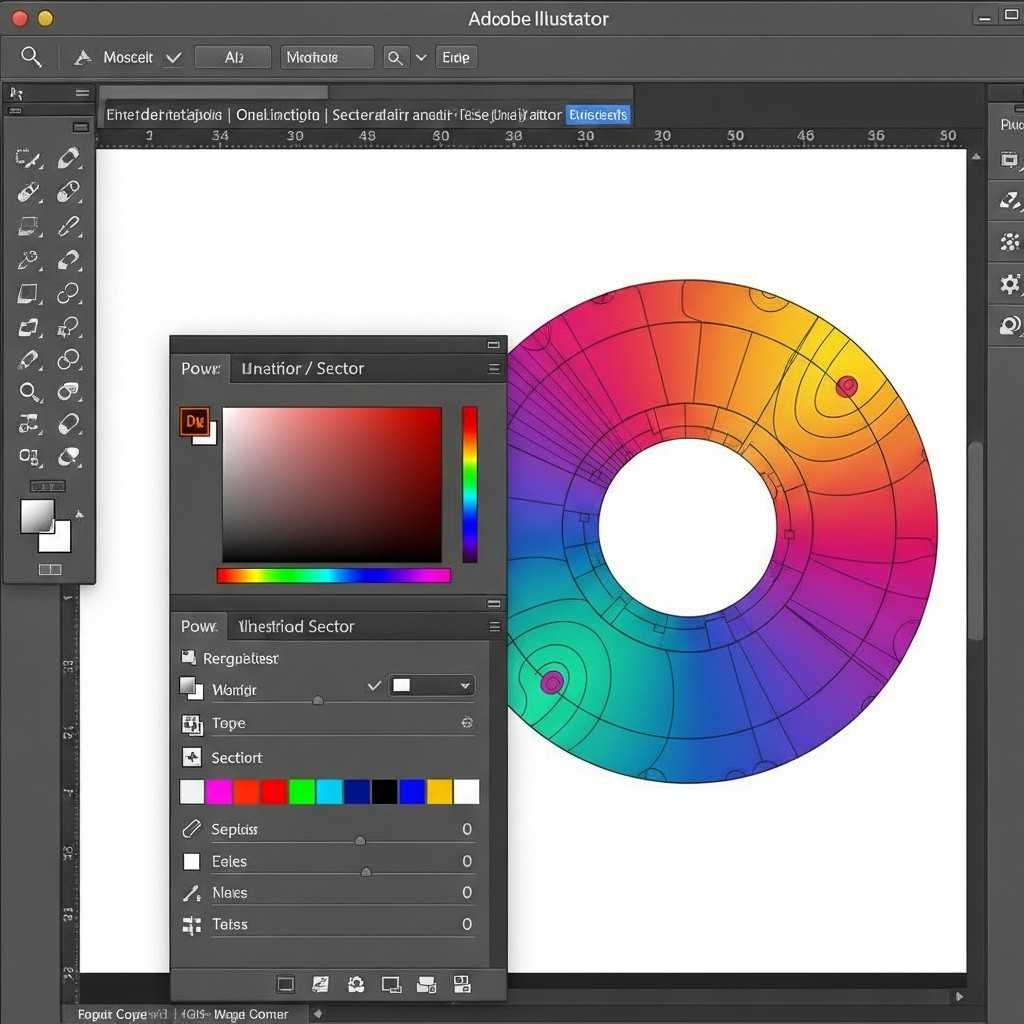The width and height of the screenshot is (1024, 1024).
Task: Click the overlapping squares icon beside Womidr
Action: click(191, 688)
